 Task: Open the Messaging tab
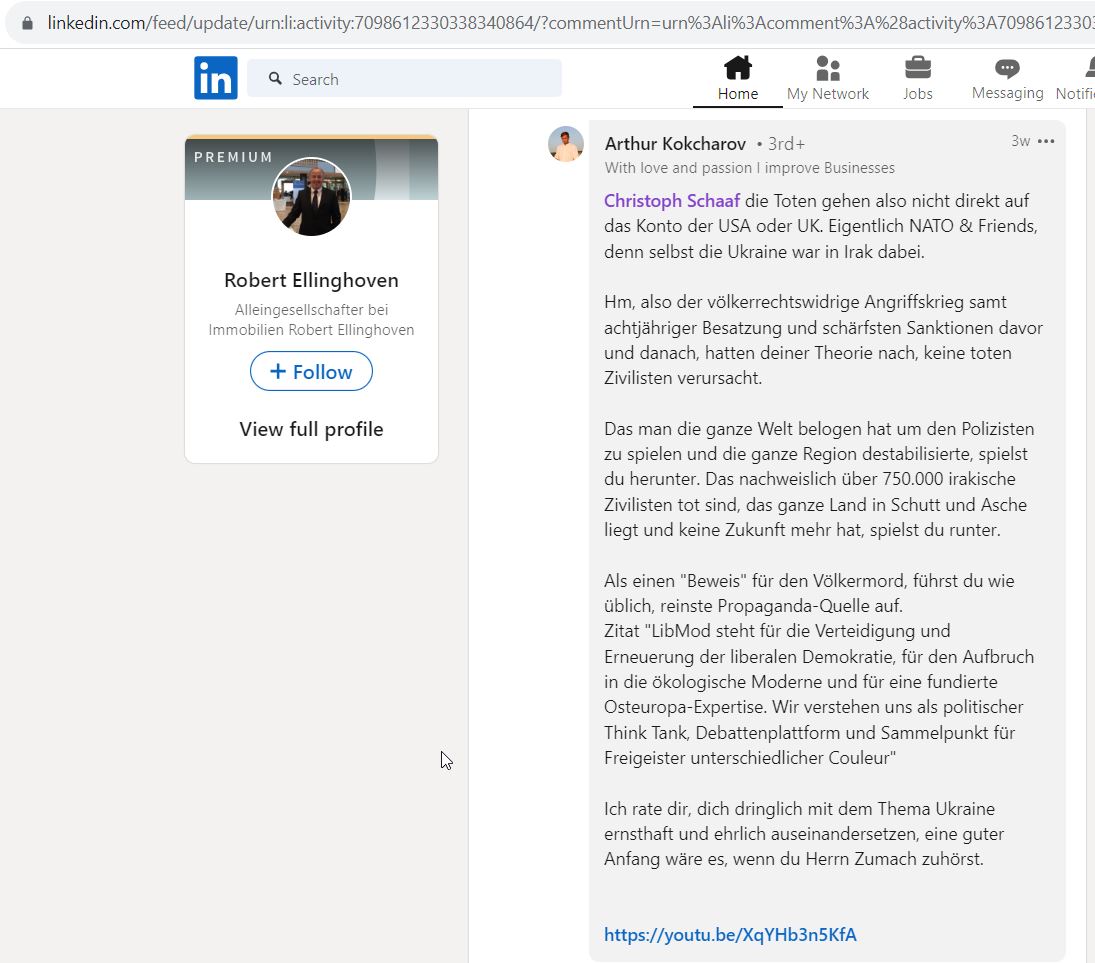tap(1007, 78)
